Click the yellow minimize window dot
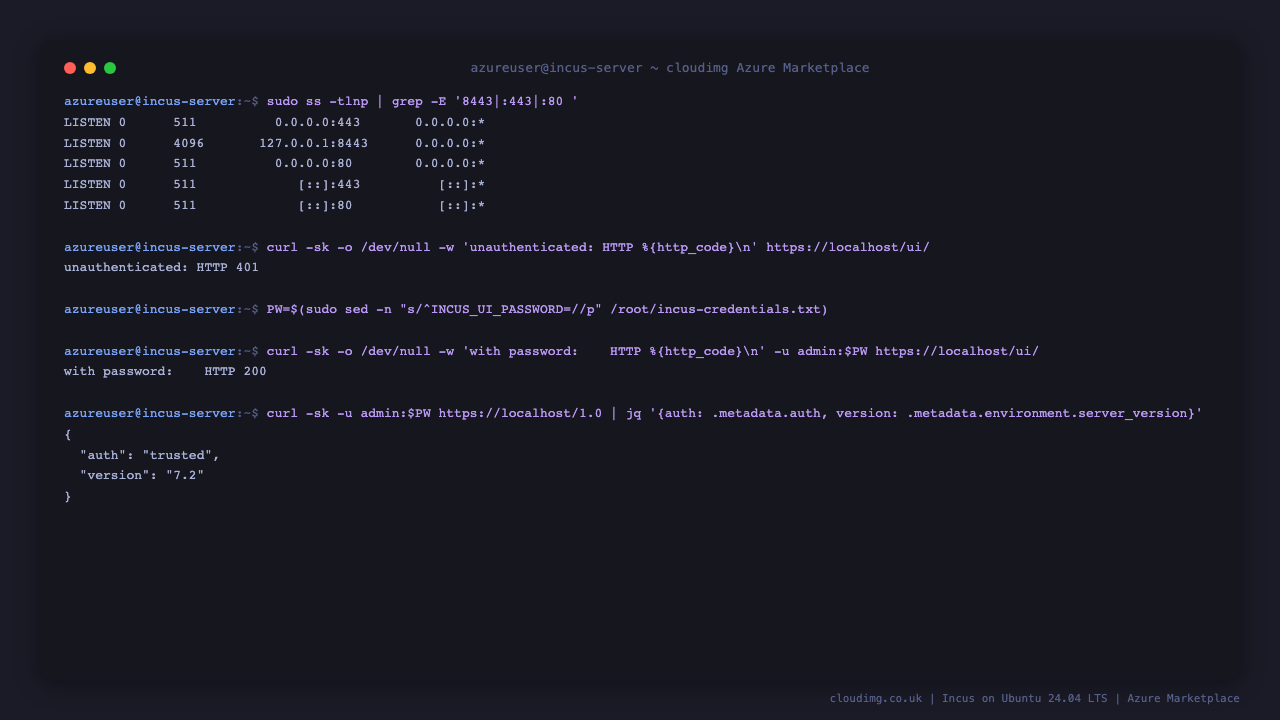The height and width of the screenshot is (720, 1280). coord(90,68)
